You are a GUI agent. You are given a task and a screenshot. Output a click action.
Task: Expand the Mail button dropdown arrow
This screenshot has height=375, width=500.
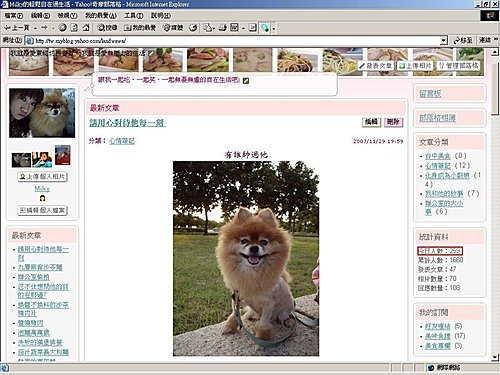(x=214, y=28)
